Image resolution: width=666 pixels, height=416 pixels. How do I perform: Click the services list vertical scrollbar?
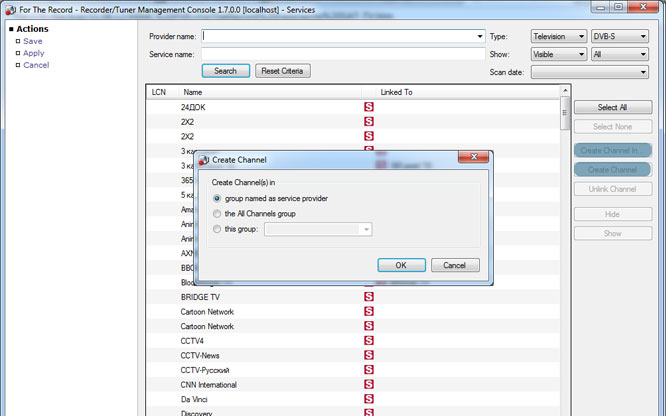click(x=564, y=250)
